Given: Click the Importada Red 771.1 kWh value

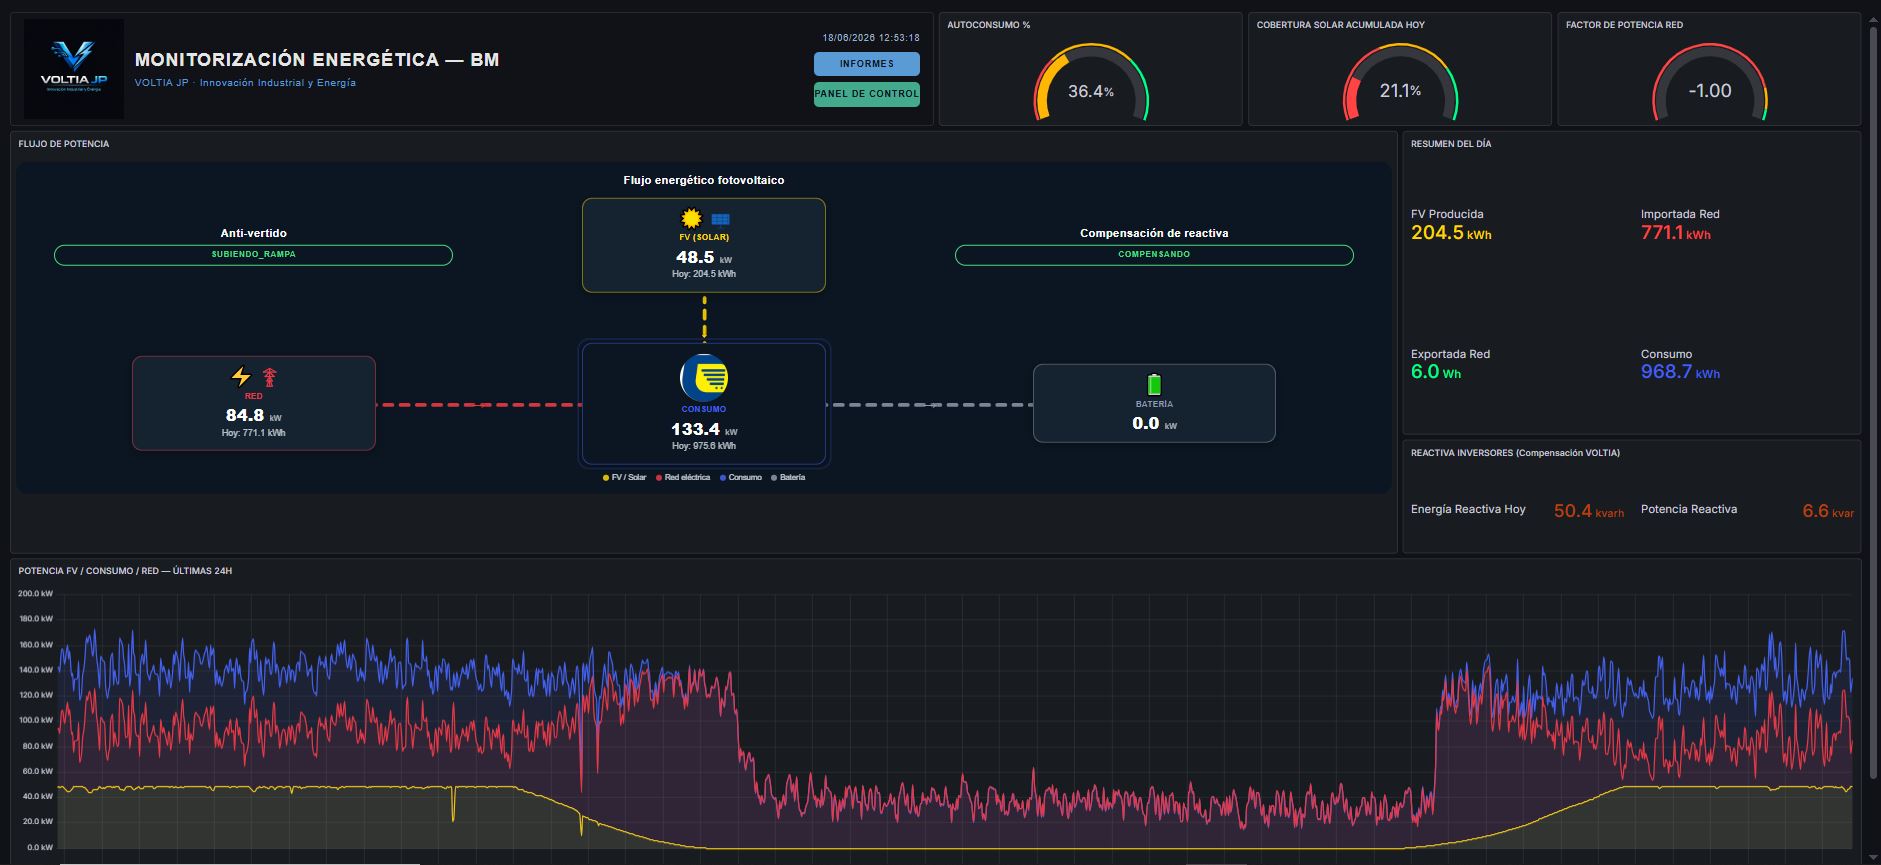Looking at the screenshot, I should click(1676, 233).
